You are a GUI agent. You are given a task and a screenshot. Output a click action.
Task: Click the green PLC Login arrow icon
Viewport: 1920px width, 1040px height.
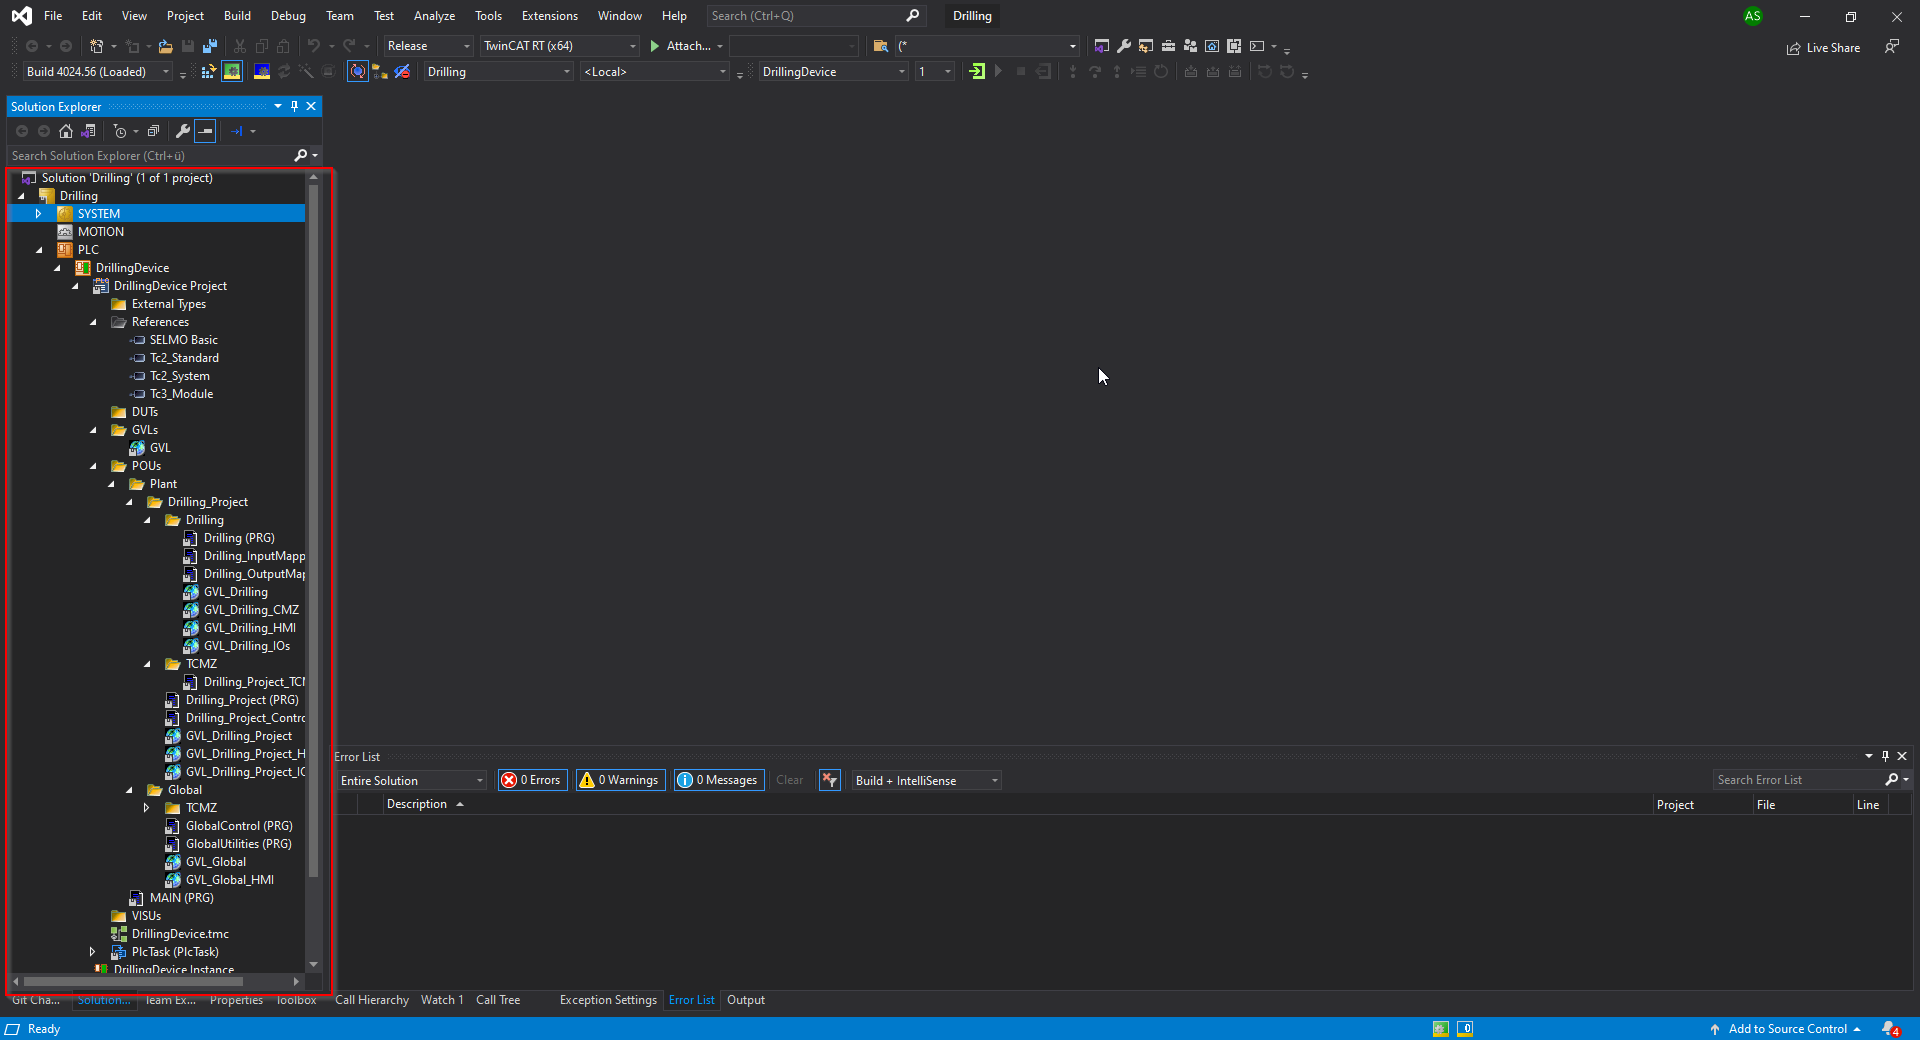977,72
